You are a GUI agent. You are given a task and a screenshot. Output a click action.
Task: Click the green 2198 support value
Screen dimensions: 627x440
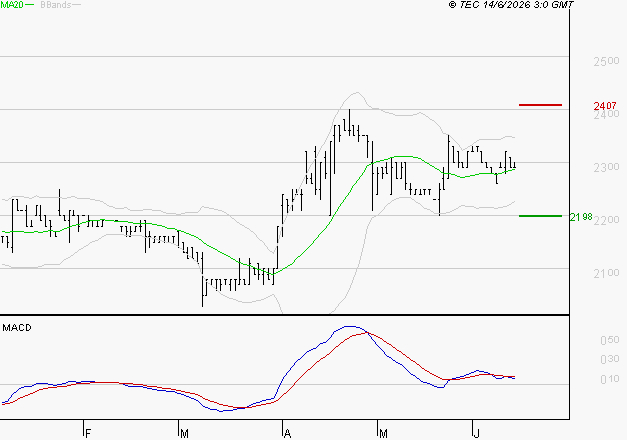581,217
